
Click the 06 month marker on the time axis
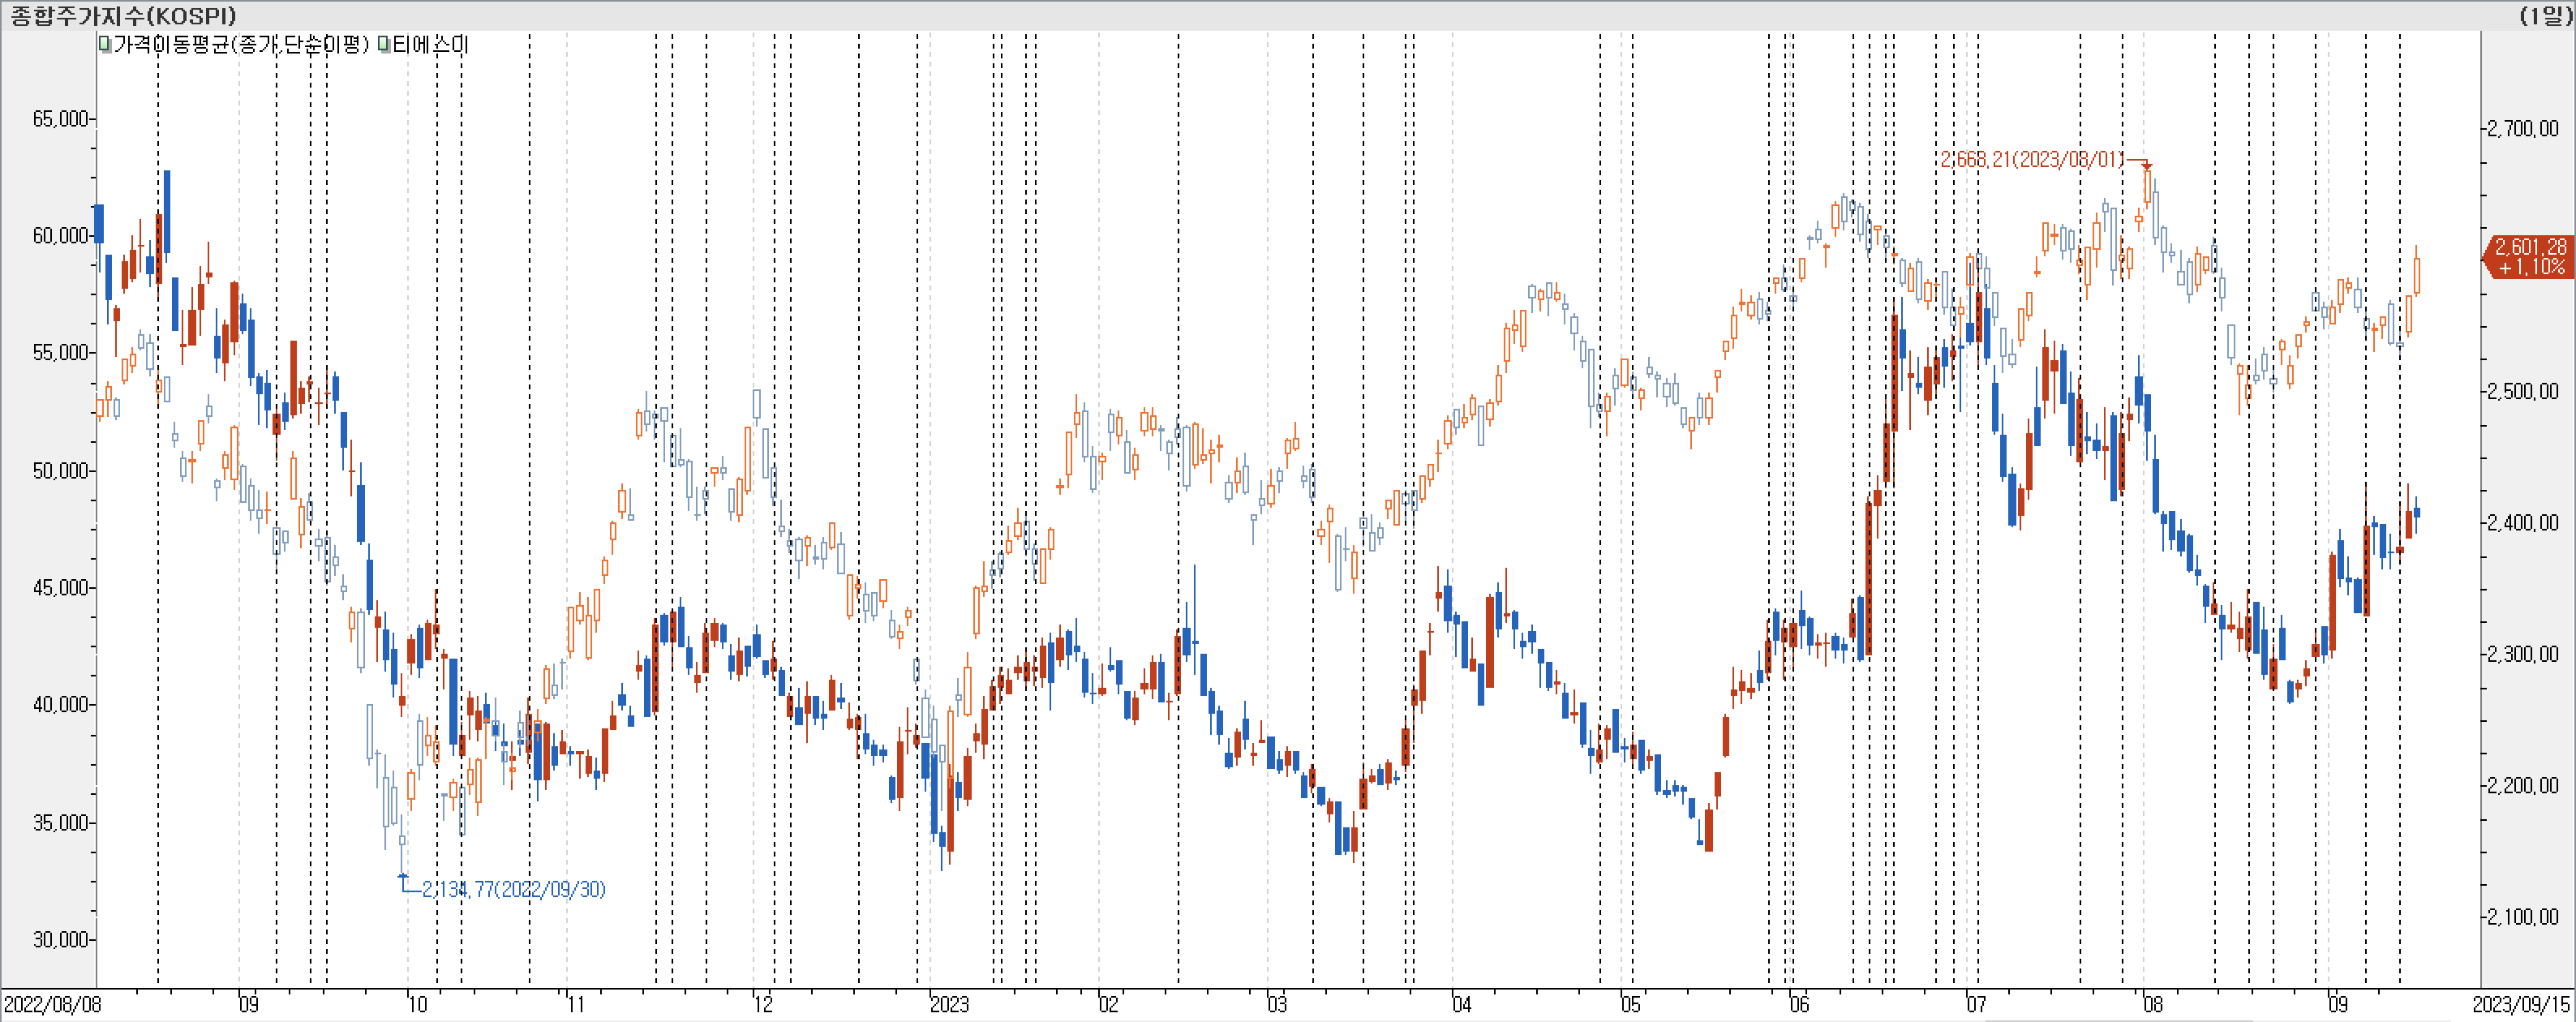(x=1799, y=1004)
